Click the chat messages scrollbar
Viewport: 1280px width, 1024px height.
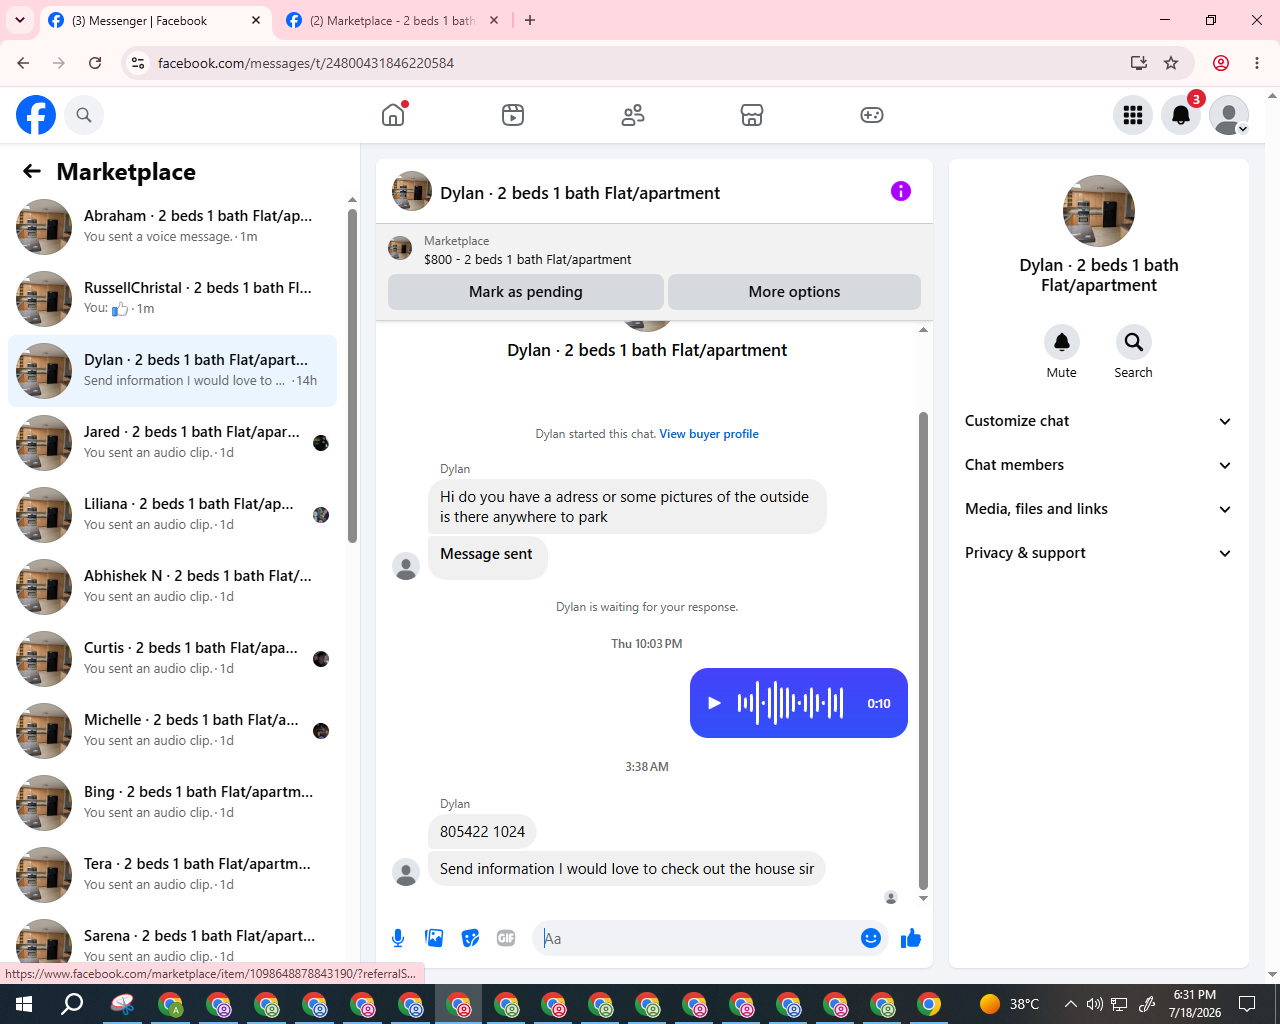point(923,650)
